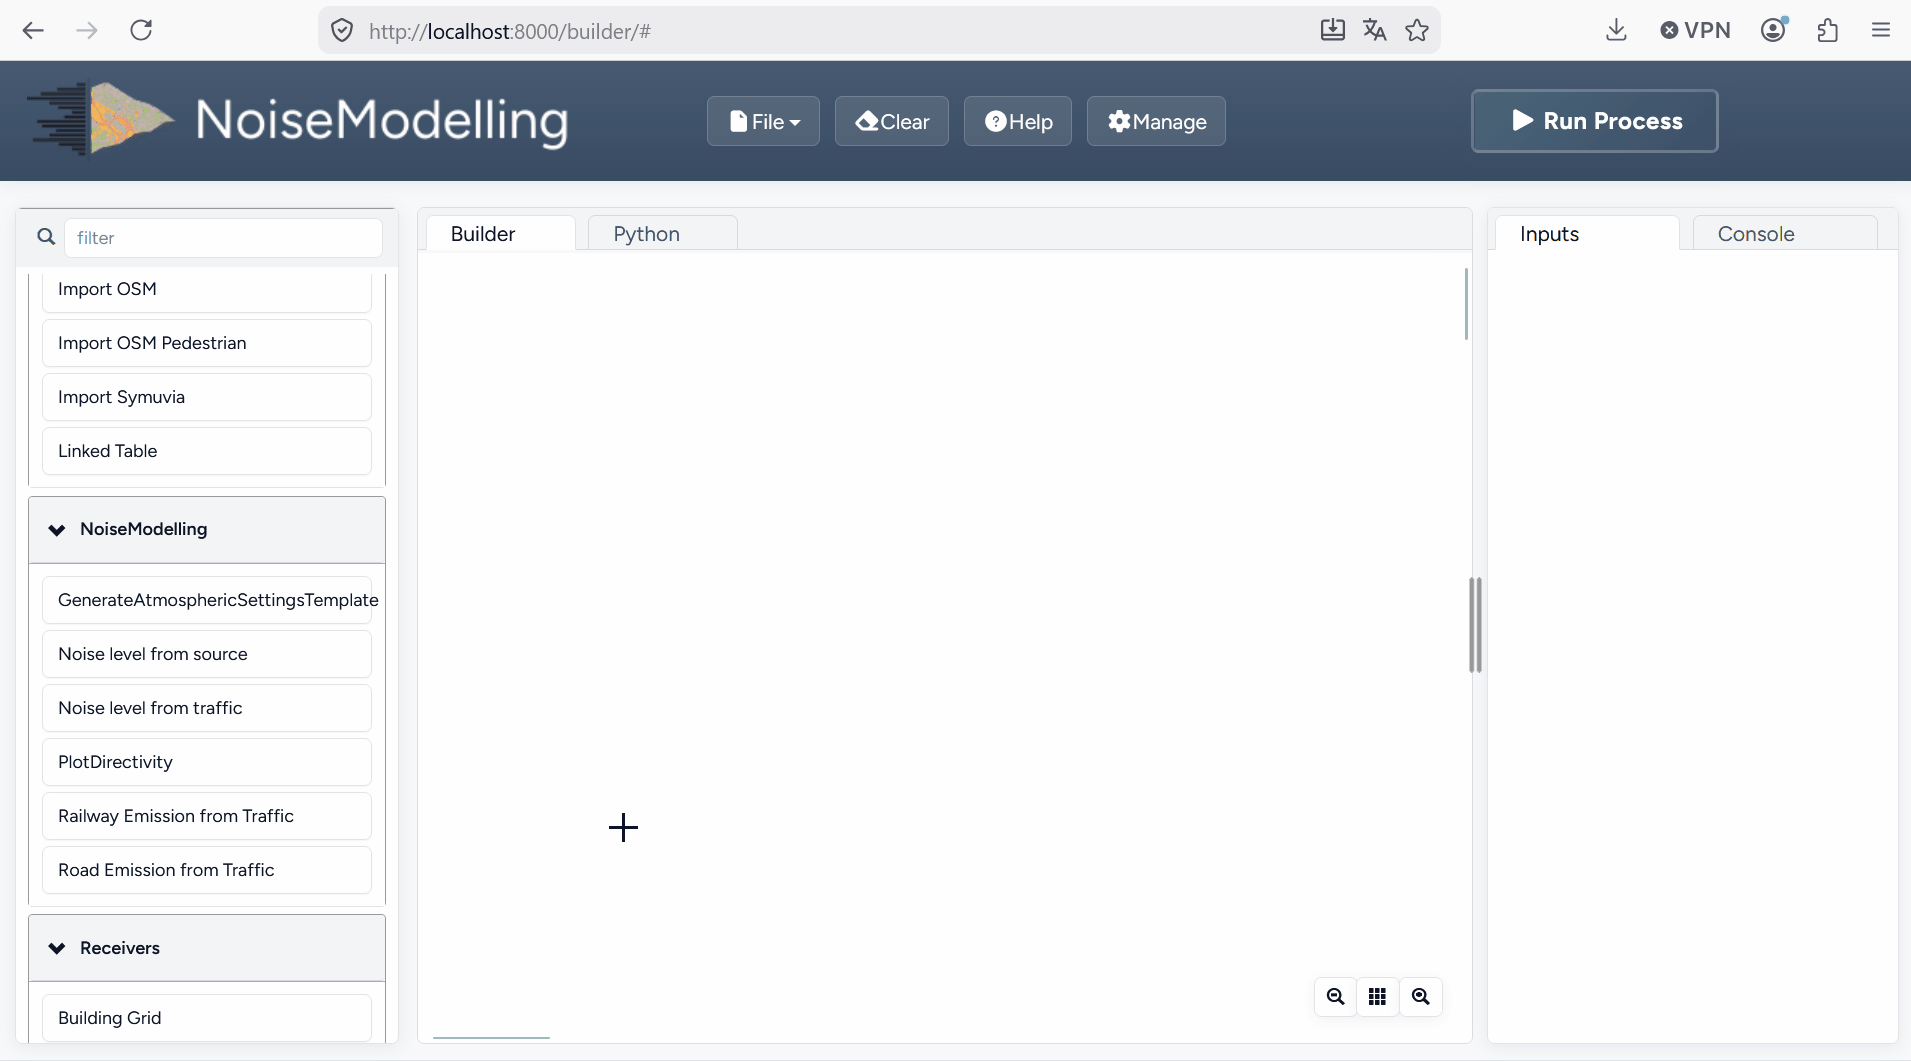Open the Help dialog
Image resolution: width=1911 pixels, height=1061 pixels.
pyautogui.click(x=1018, y=121)
